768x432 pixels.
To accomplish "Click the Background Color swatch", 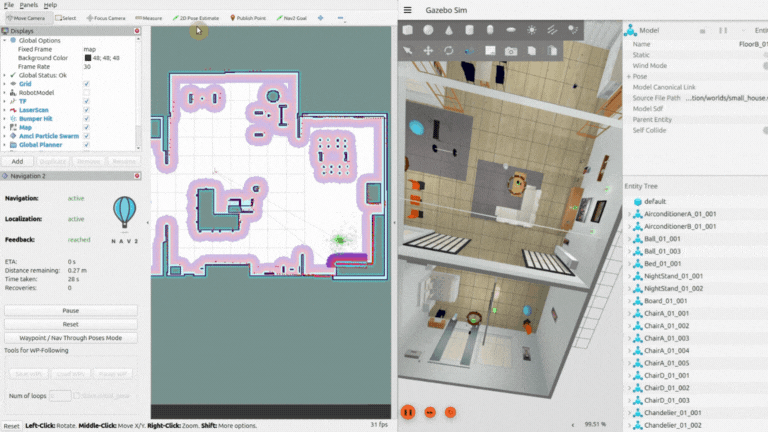I will (88, 58).
